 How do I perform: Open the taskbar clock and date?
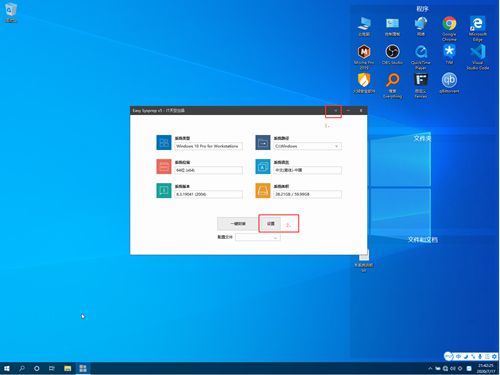[486, 368]
